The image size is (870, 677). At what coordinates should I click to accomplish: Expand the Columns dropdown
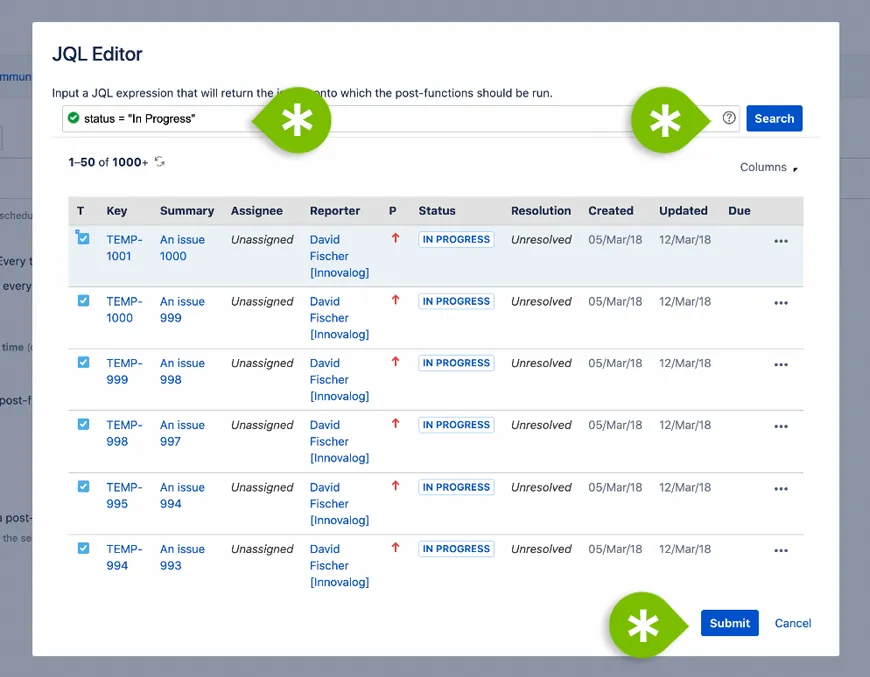[x=768, y=167]
